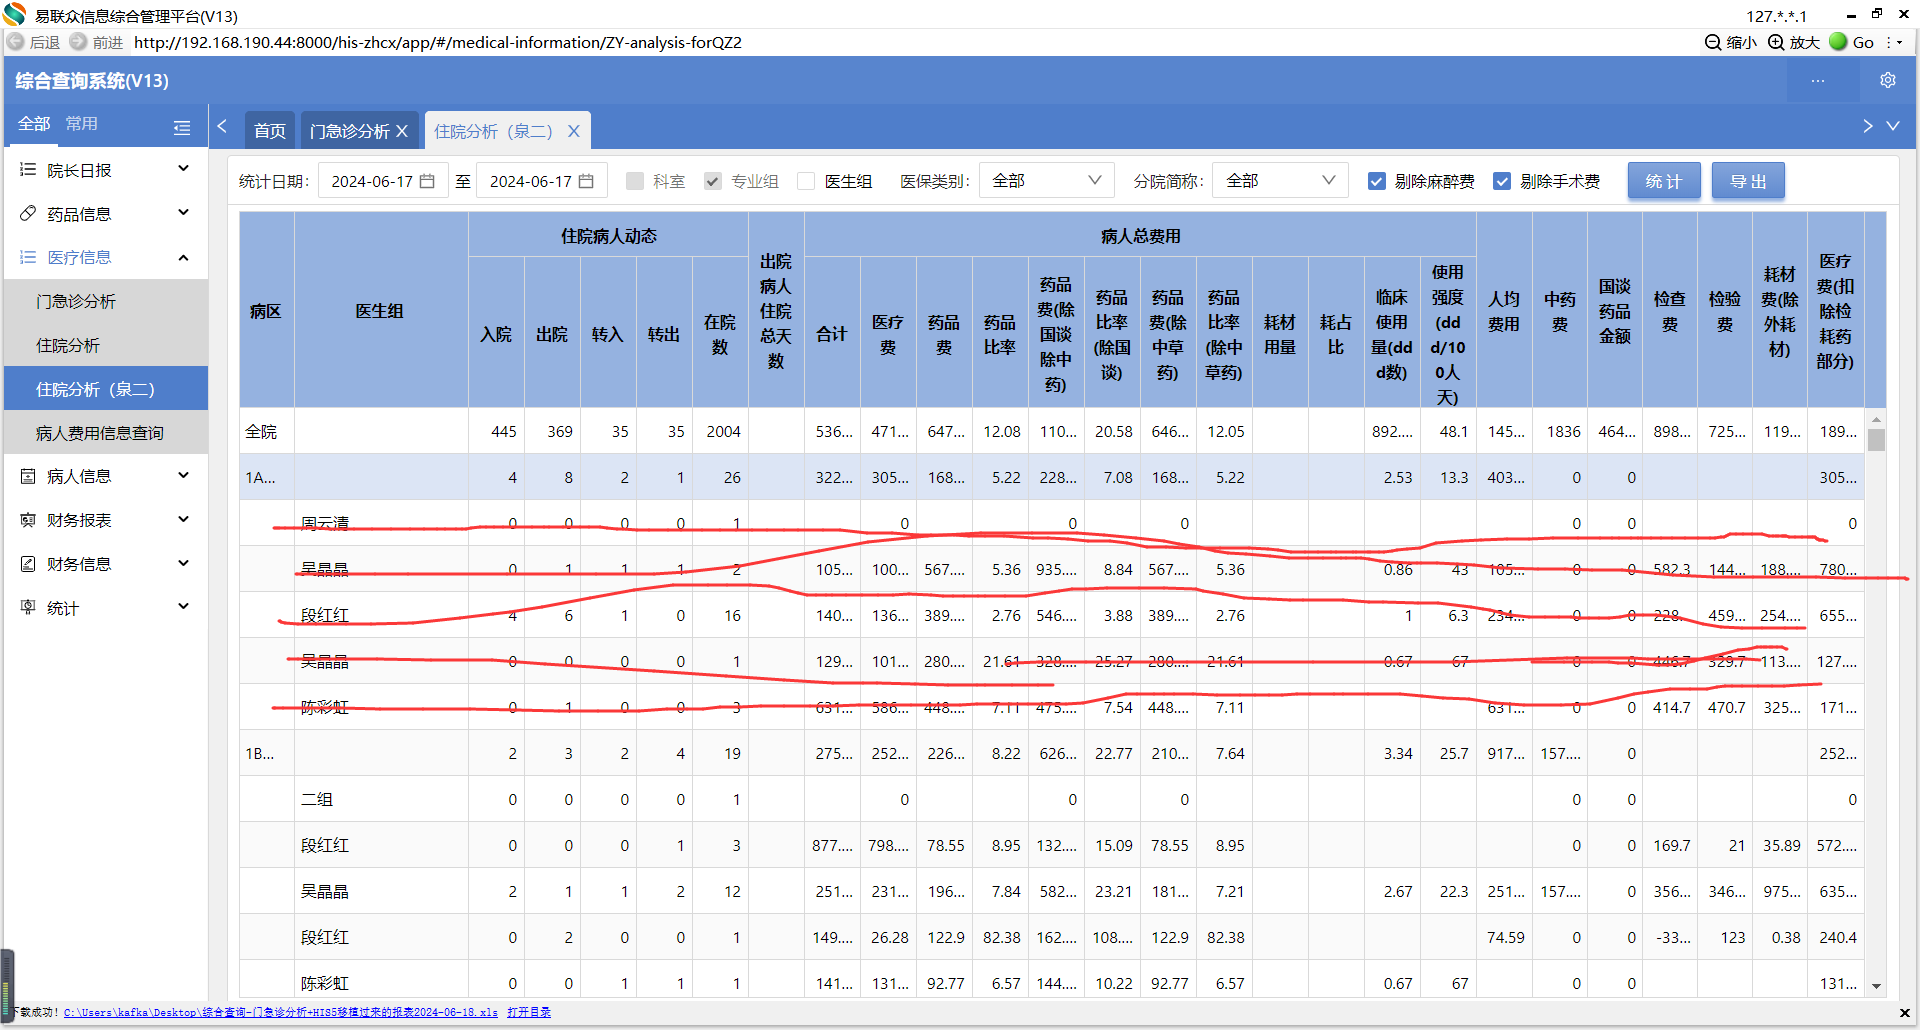
Task: Expand the 统计 menu
Action: tap(183, 607)
